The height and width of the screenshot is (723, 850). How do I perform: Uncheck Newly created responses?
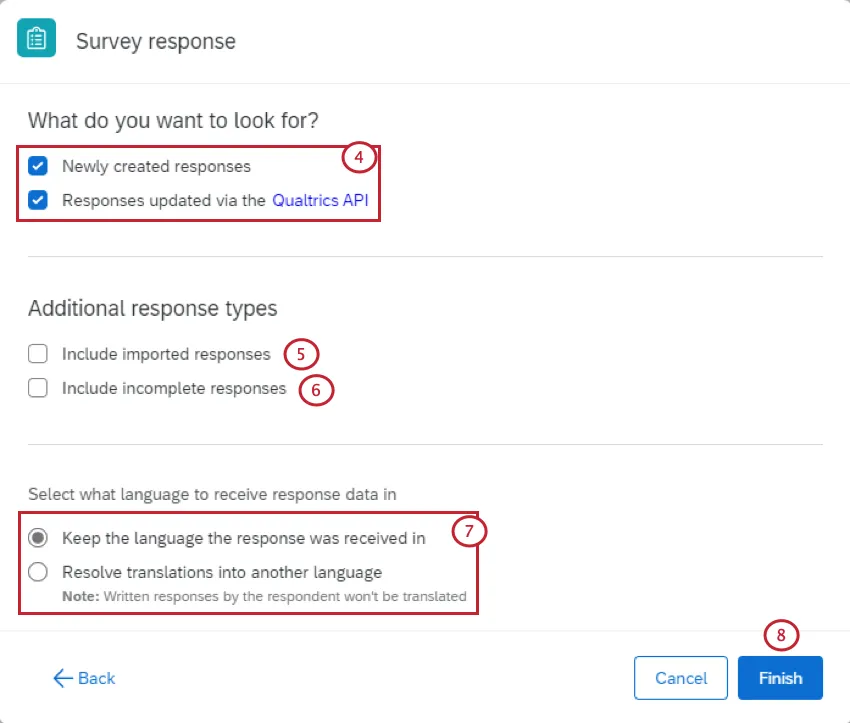[x=38, y=166]
